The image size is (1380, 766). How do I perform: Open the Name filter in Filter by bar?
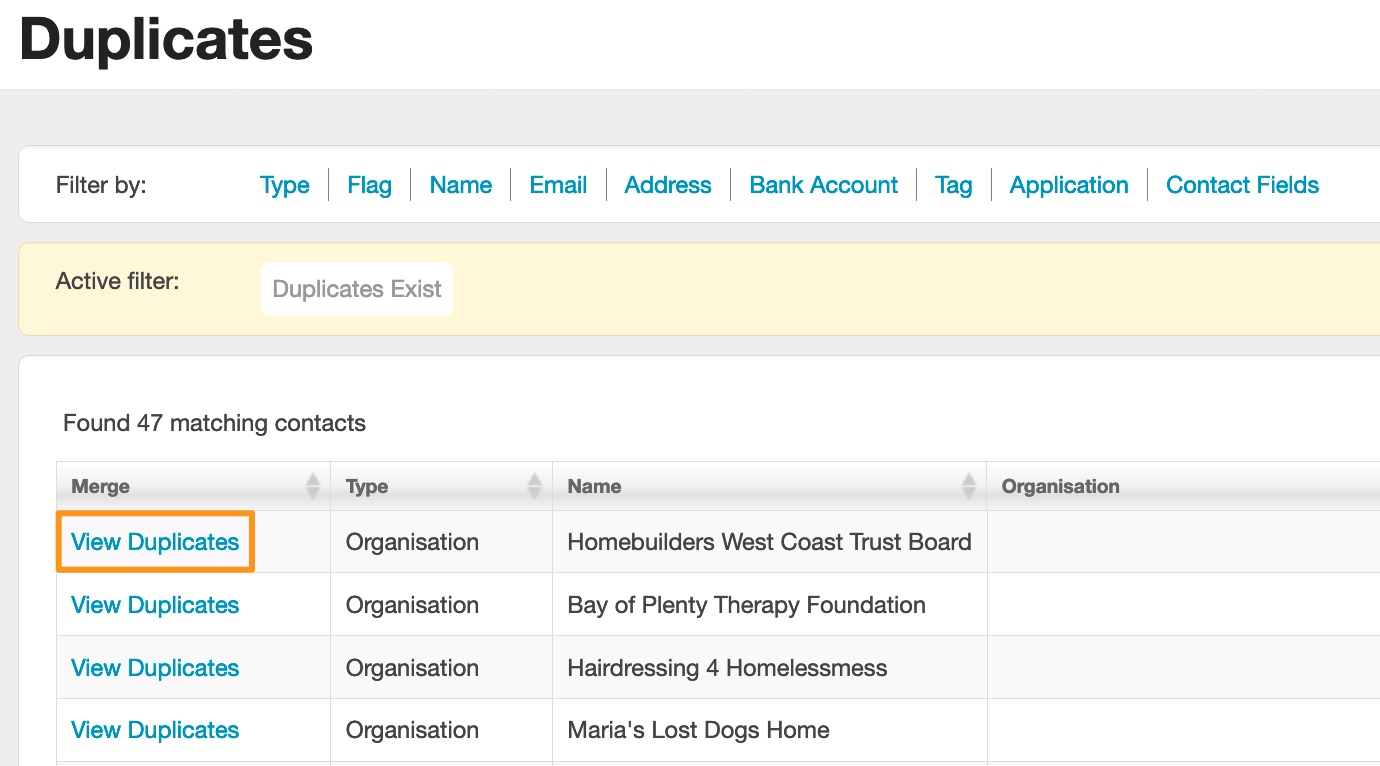click(x=460, y=185)
